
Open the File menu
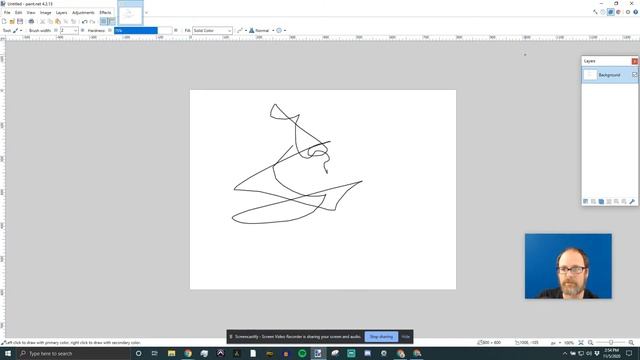[7, 13]
